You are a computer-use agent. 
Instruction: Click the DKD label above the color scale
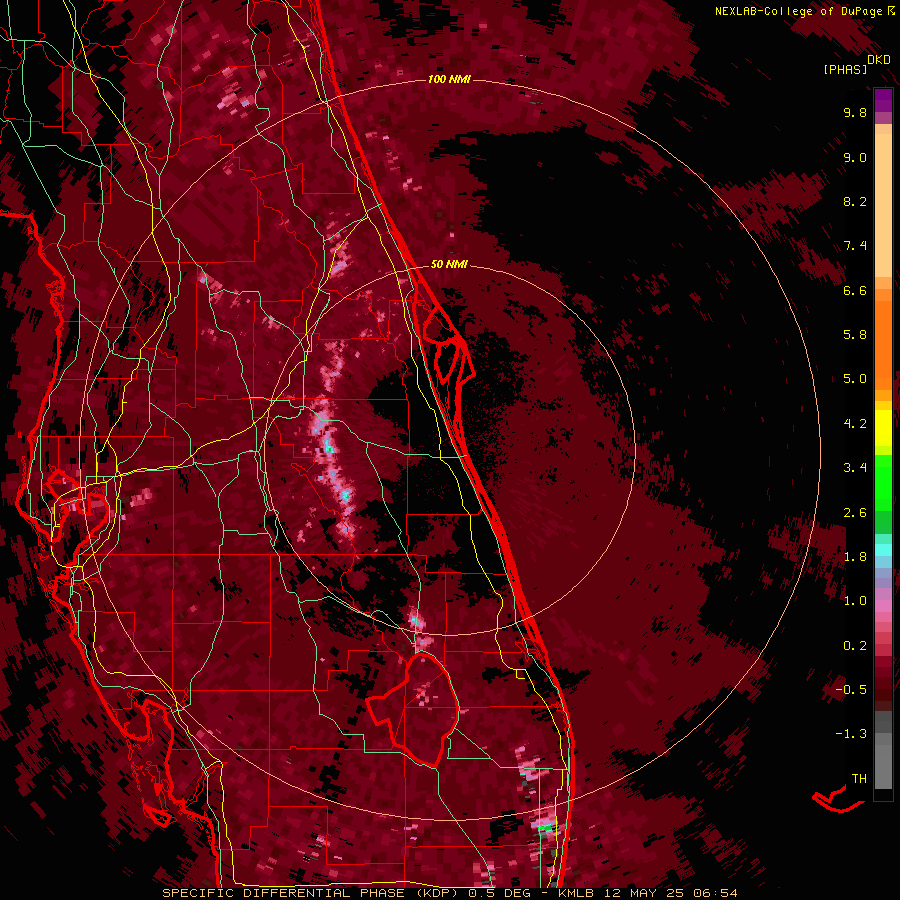(x=879, y=60)
